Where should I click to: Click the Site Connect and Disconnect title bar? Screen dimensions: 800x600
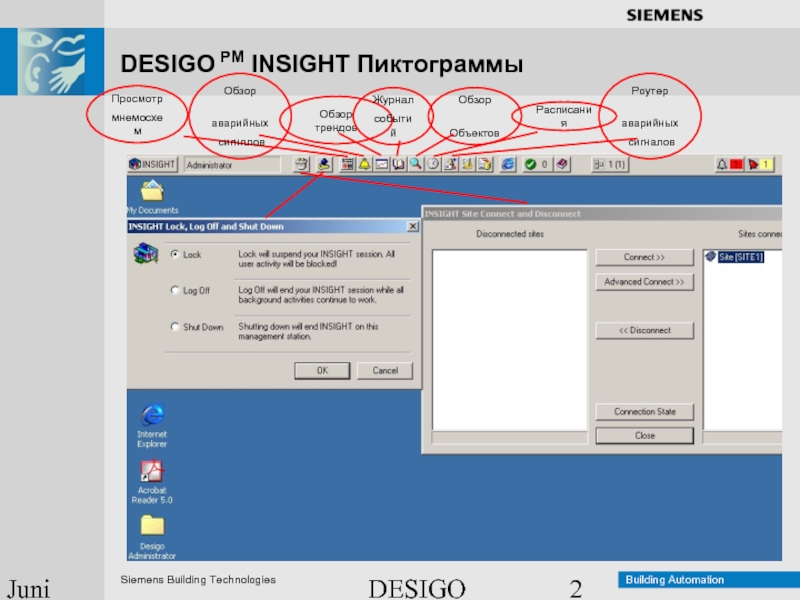coord(602,214)
